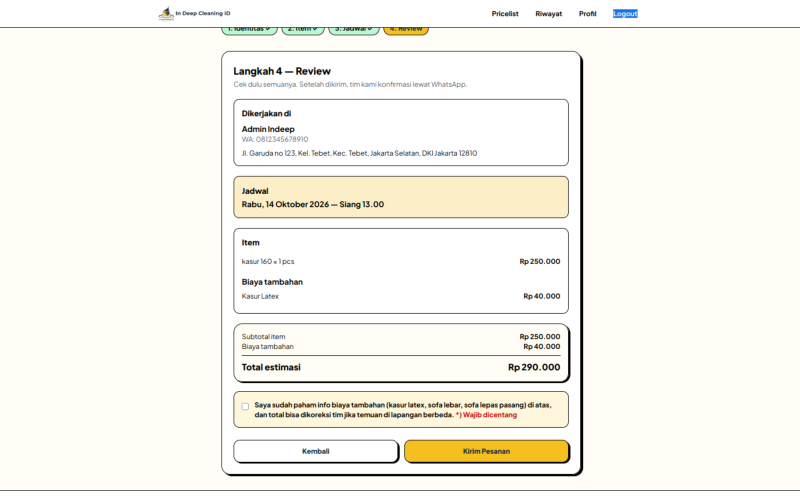Select the Admin Indeep name text
Screen dimensions: 800x500
point(268,129)
